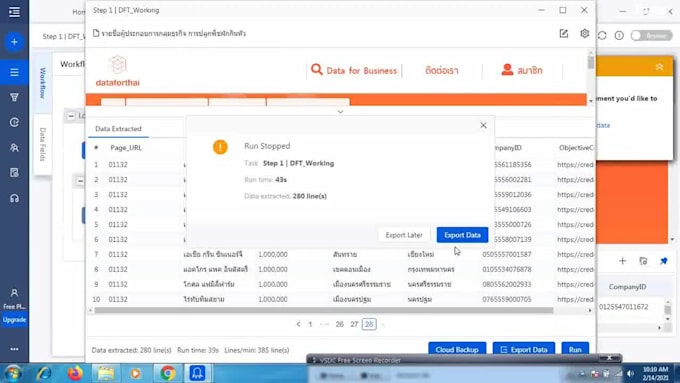Click the pin icon in background panel
The height and width of the screenshot is (383, 680).
point(664,261)
